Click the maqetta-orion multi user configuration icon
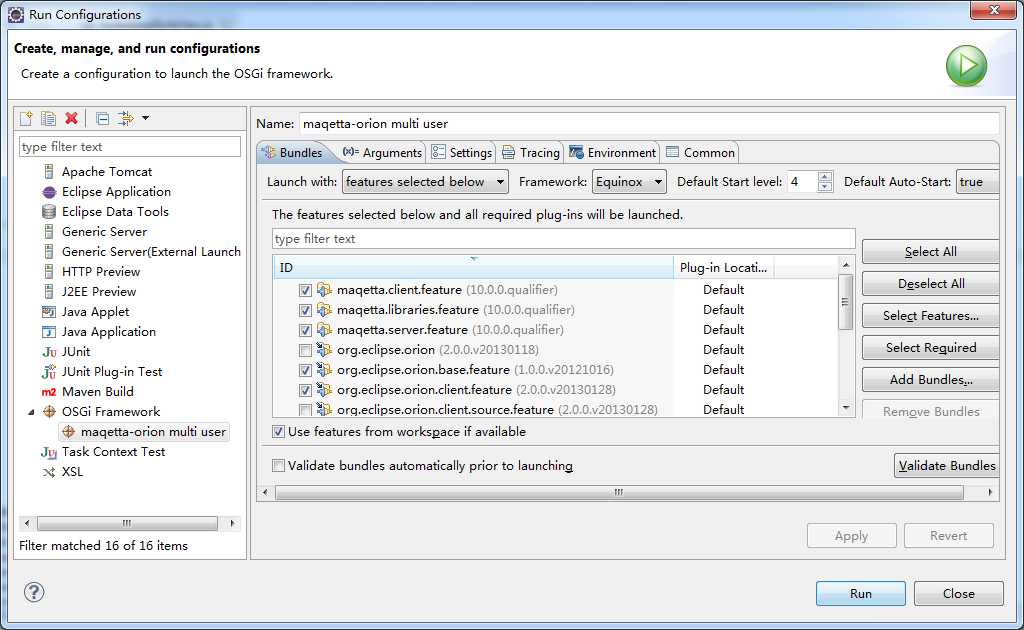Viewport: 1024px width, 630px height. (x=69, y=432)
